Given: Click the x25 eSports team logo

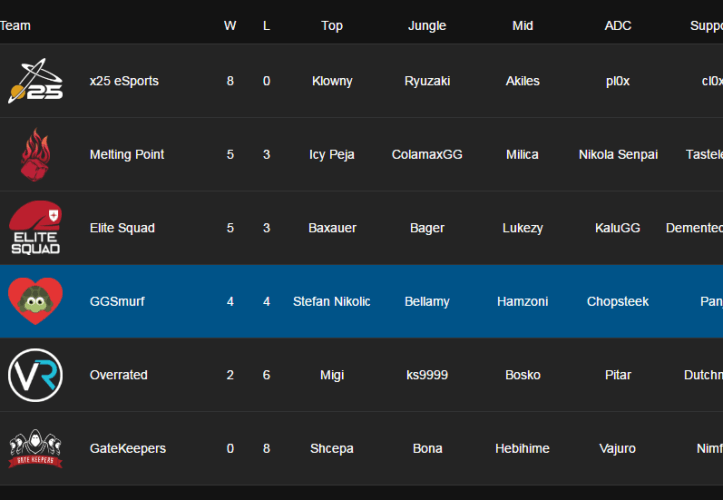Looking at the screenshot, I should (x=35, y=81).
